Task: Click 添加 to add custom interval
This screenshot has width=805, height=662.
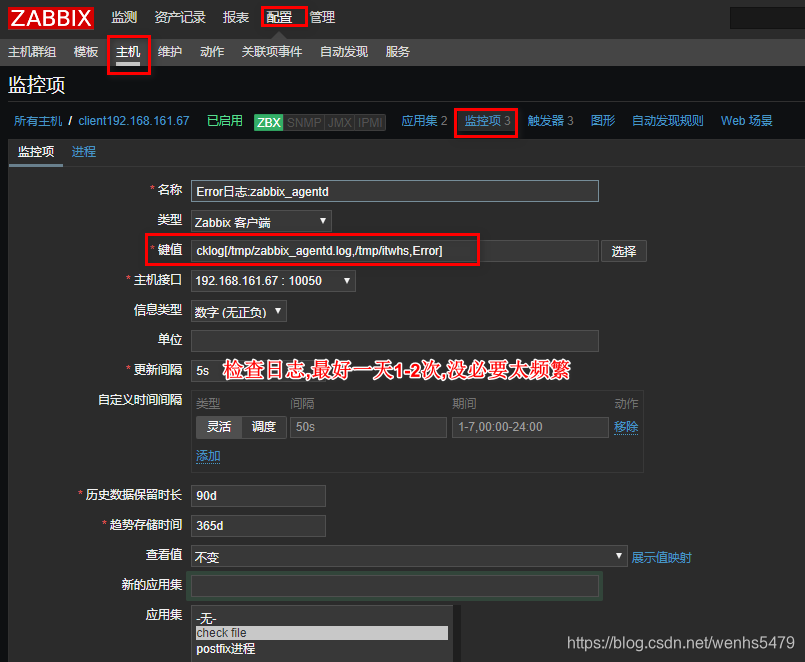Action: pos(208,456)
